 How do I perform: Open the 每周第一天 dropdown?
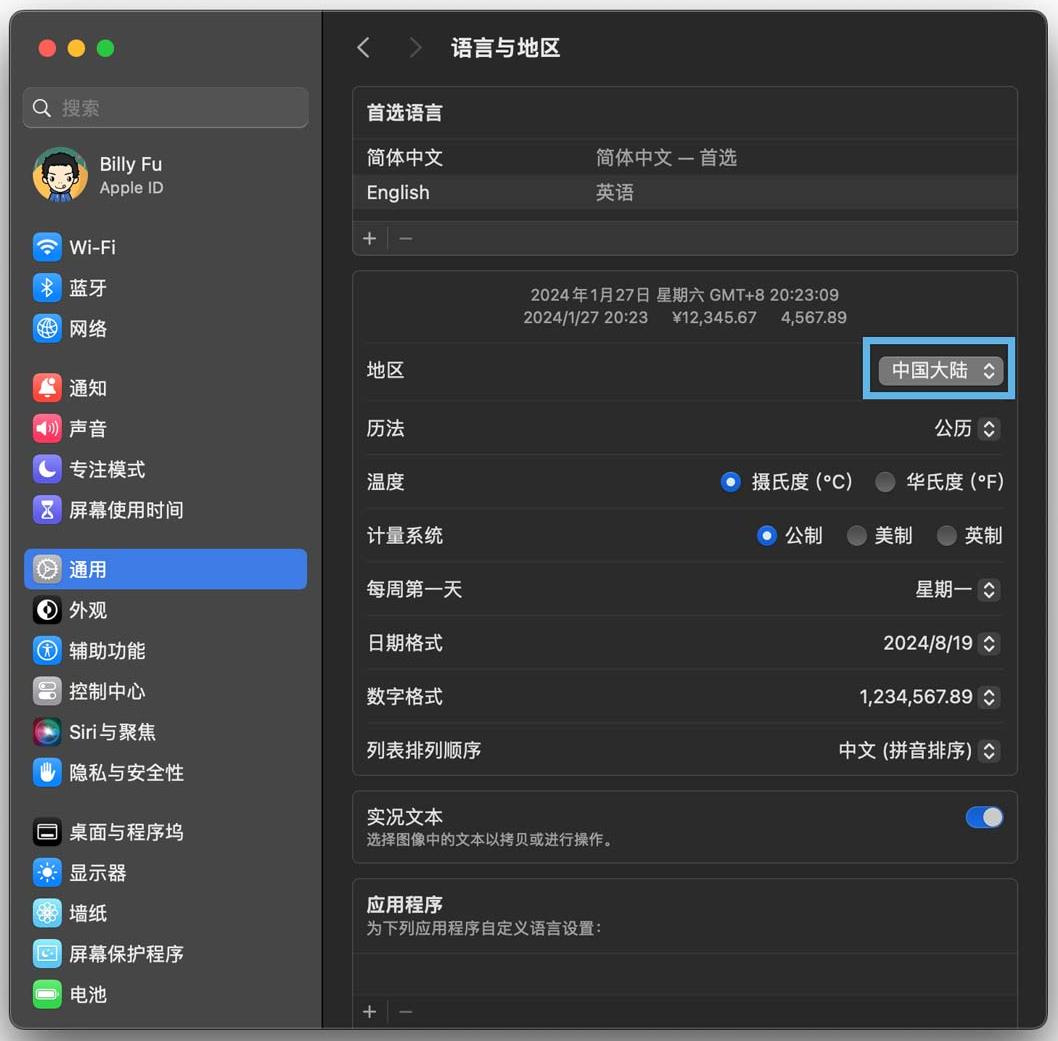click(x=956, y=590)
